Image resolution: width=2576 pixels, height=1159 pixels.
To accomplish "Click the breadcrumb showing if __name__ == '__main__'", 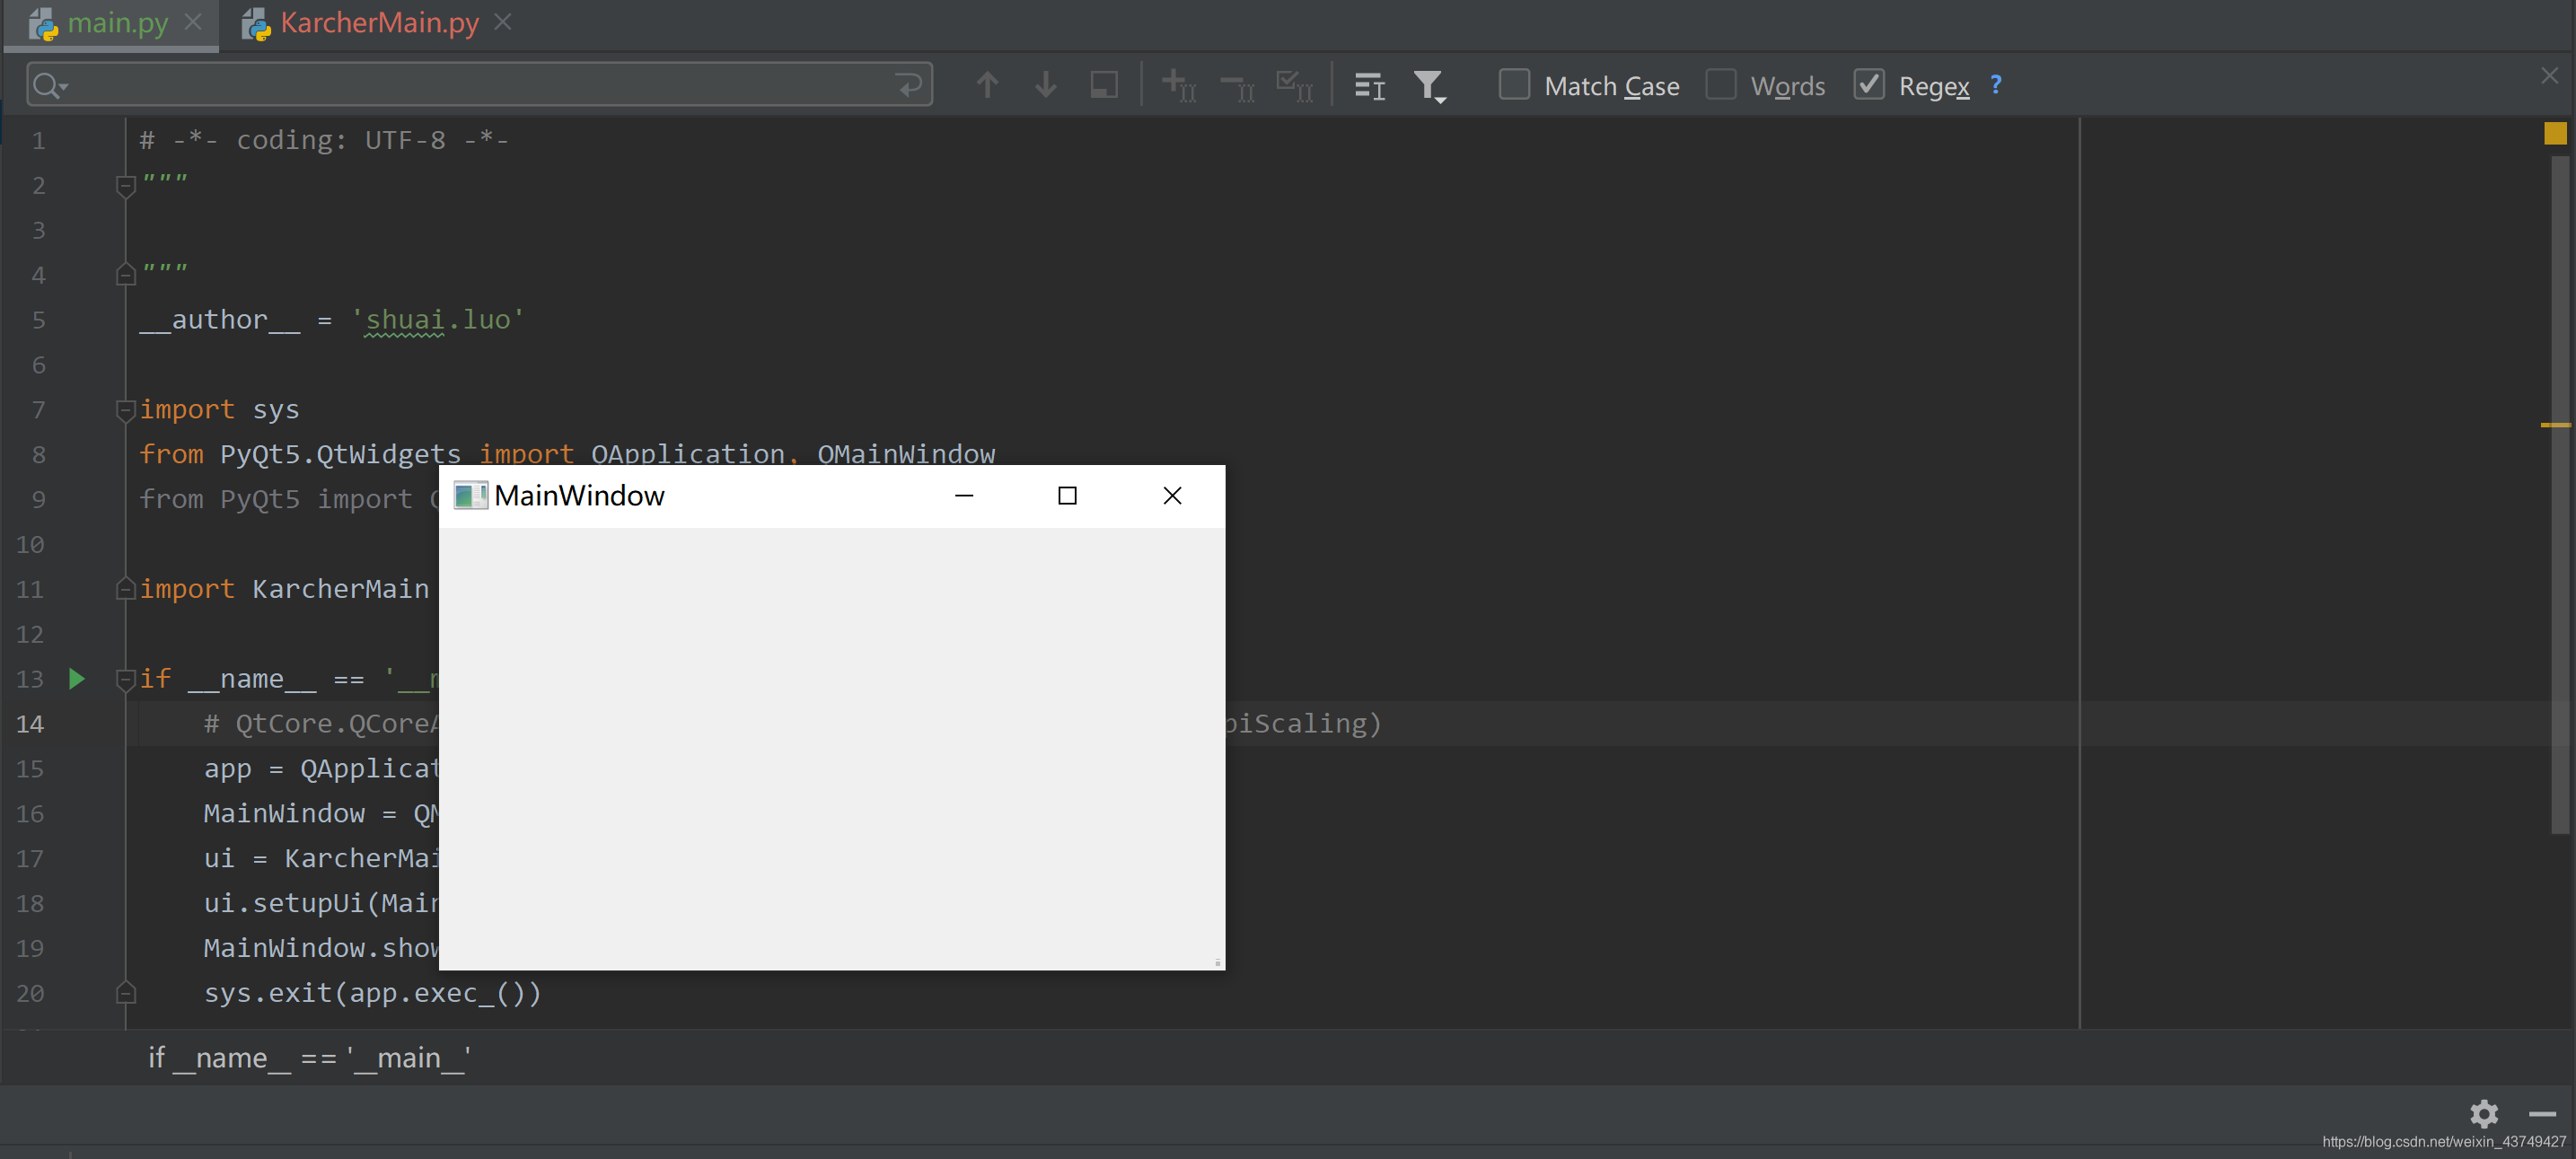I will tap(308, 1057).
